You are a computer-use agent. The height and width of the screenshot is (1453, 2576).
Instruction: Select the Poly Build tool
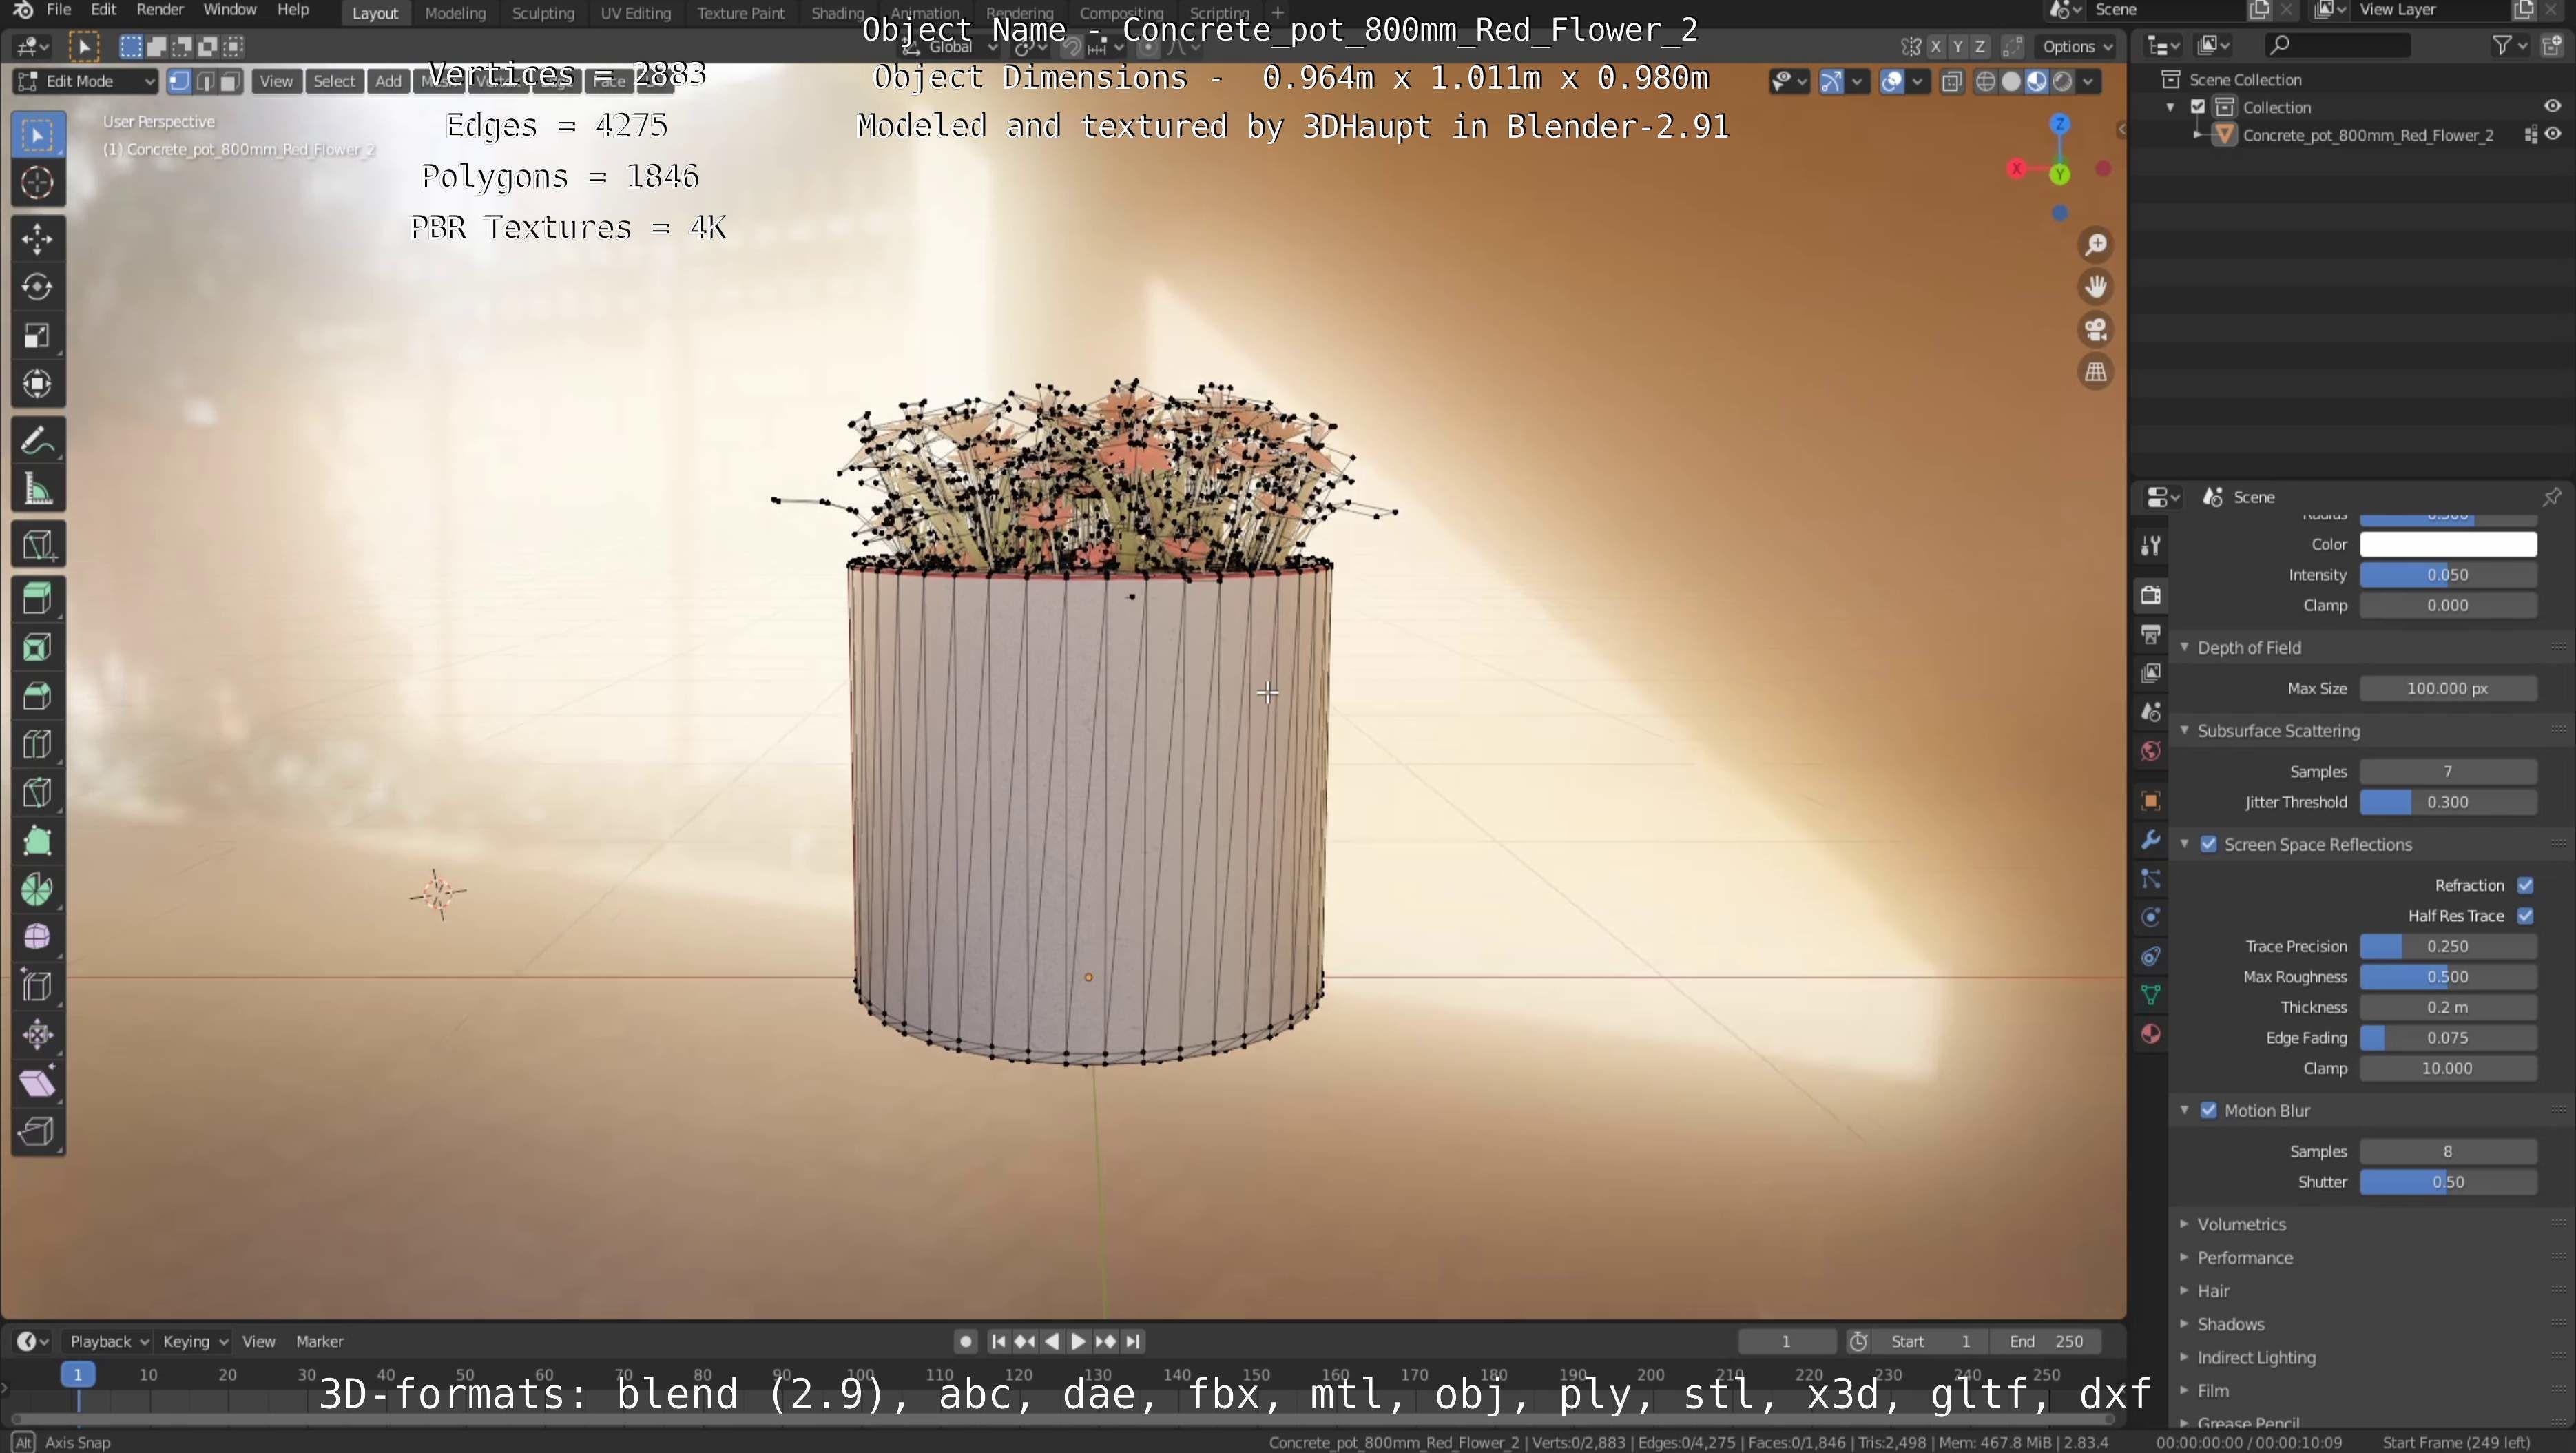[x=38, y=842]
